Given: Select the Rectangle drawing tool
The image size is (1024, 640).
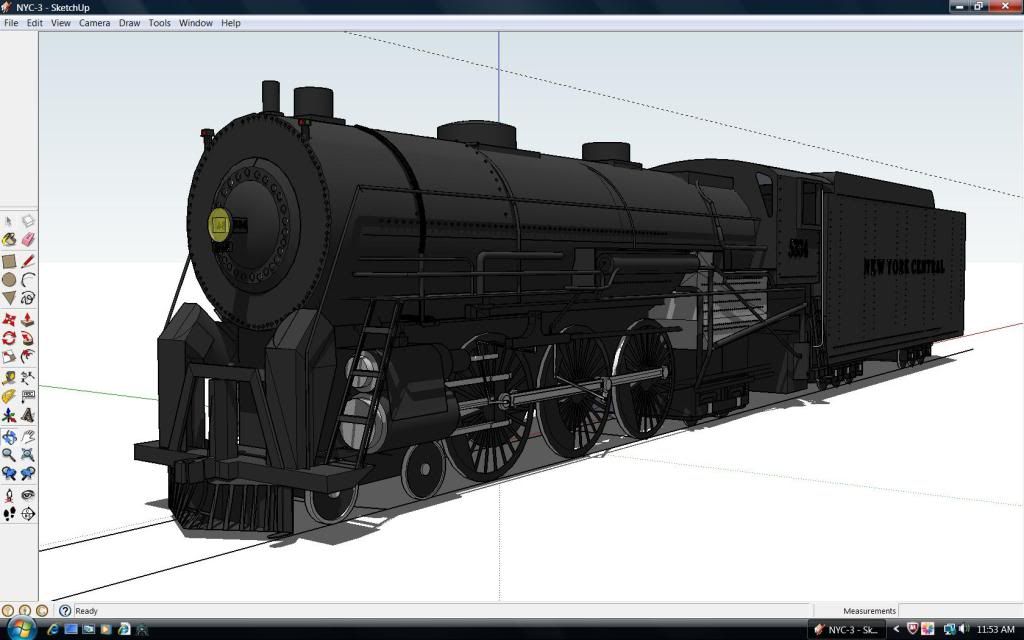Looking at the screenshot, I should 8,262.
